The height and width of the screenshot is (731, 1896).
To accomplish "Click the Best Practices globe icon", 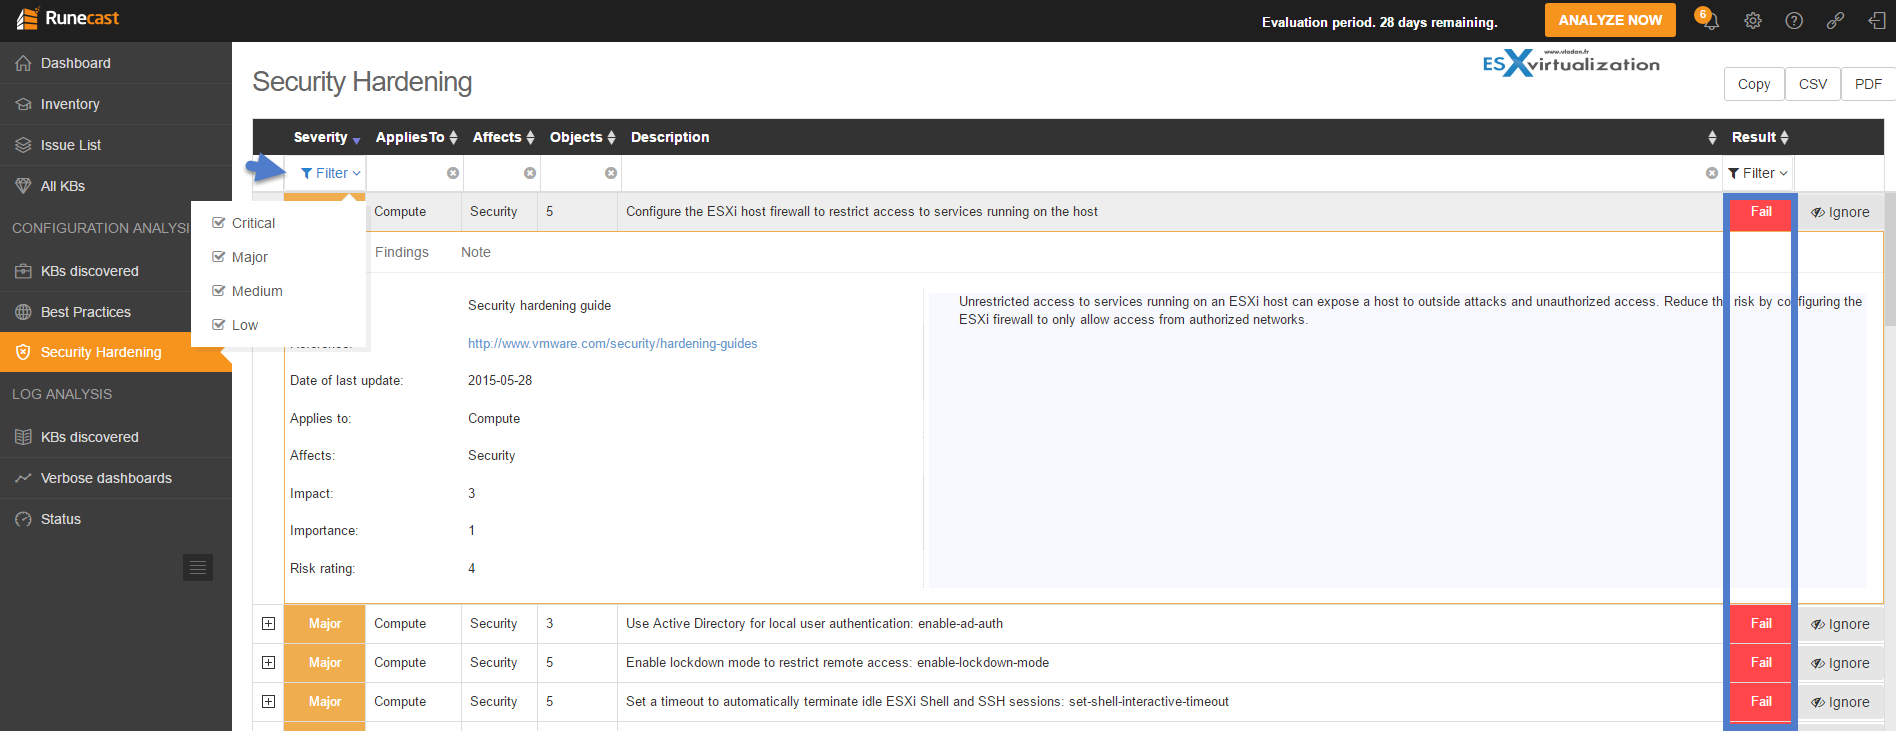I will (x=23, y=312).
